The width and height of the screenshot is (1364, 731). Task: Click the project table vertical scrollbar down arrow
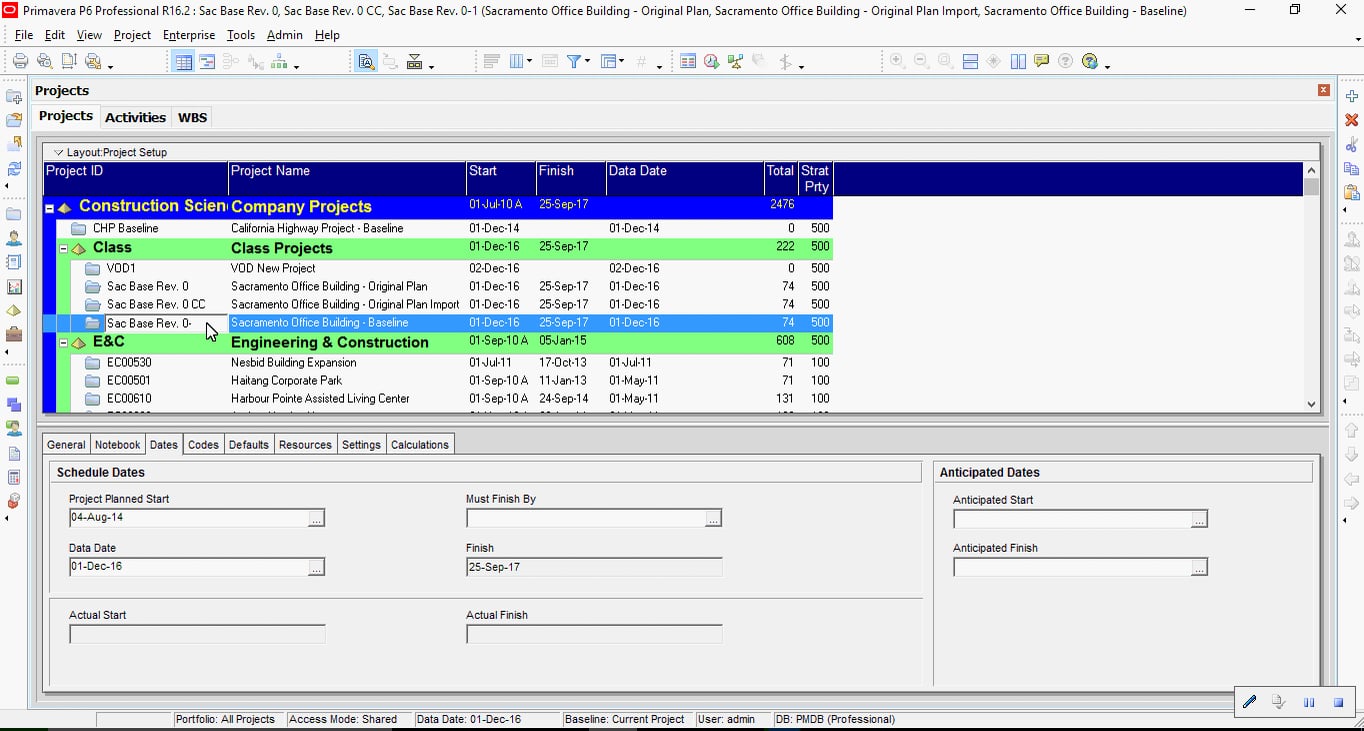[x=1311, y=404]
